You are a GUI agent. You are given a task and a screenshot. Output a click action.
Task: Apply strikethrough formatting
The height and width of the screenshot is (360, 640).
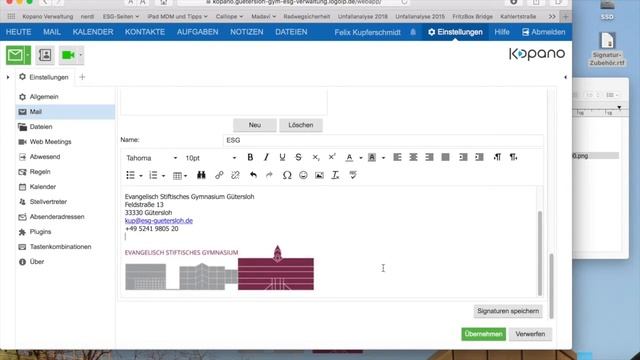coord(298,158)
